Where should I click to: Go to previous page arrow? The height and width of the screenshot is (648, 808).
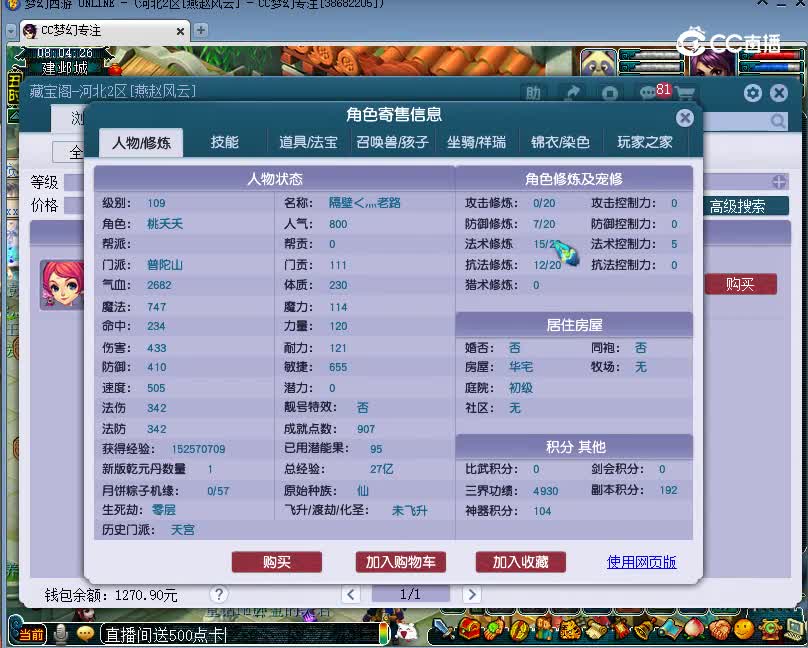[351, 594]
